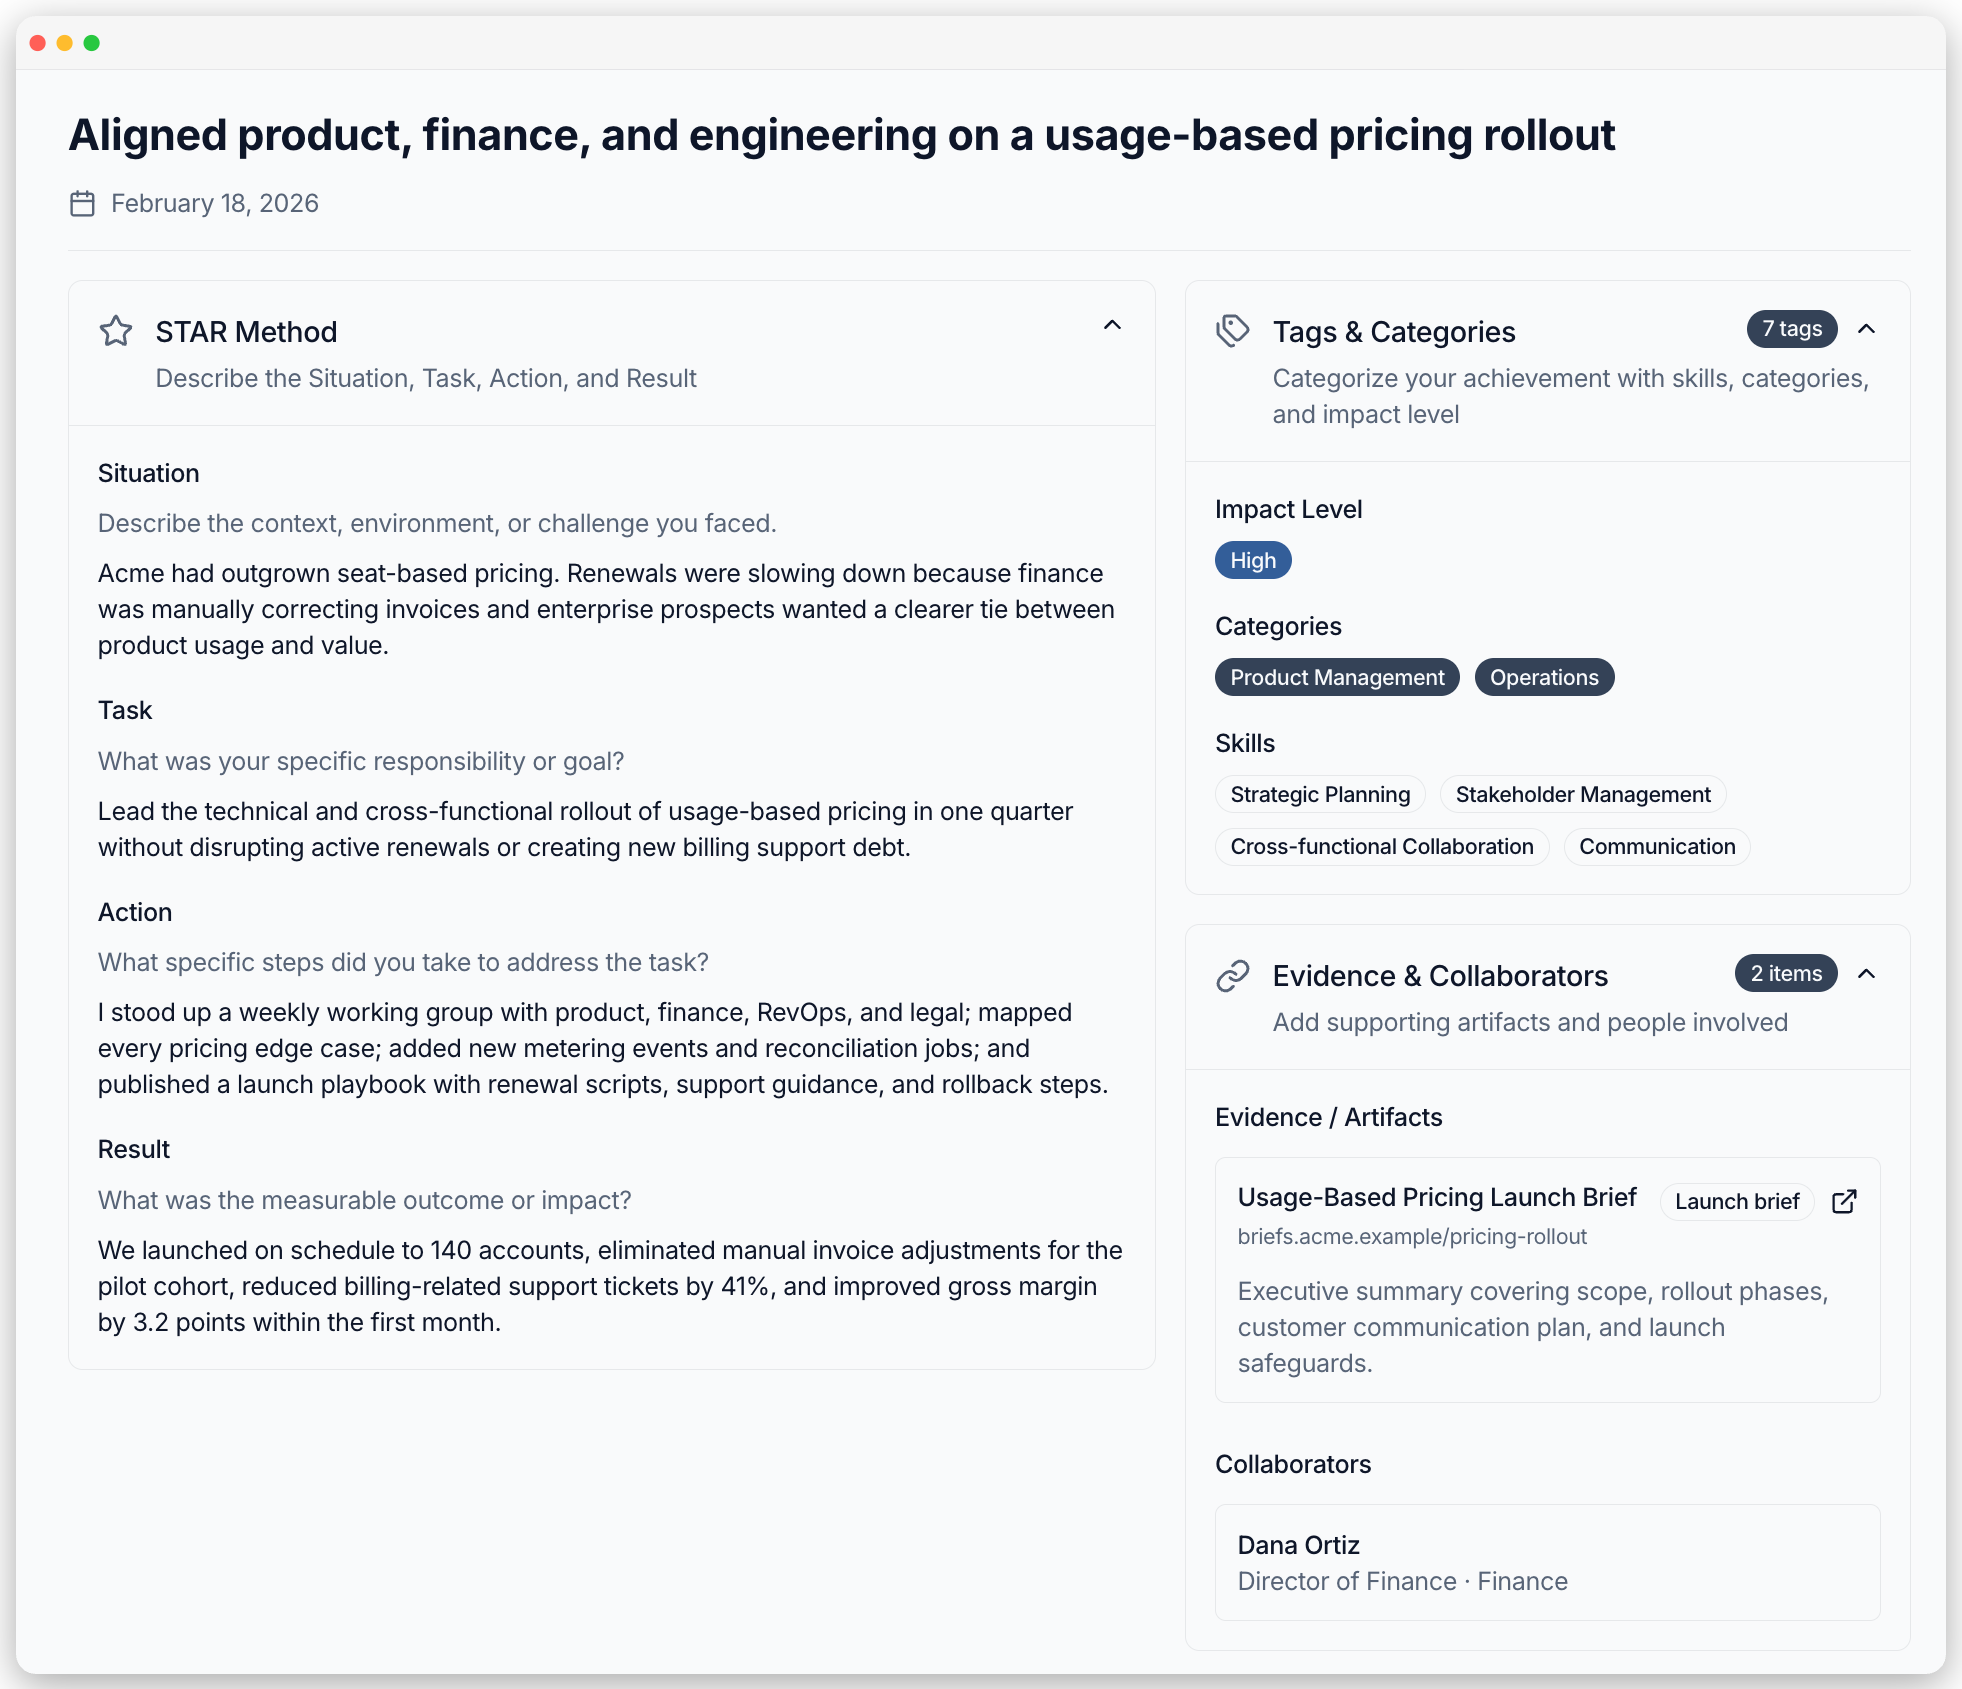
Task: Click the Launch brief type badge
Action: pyautogui.click(x=1736, y=1201)
